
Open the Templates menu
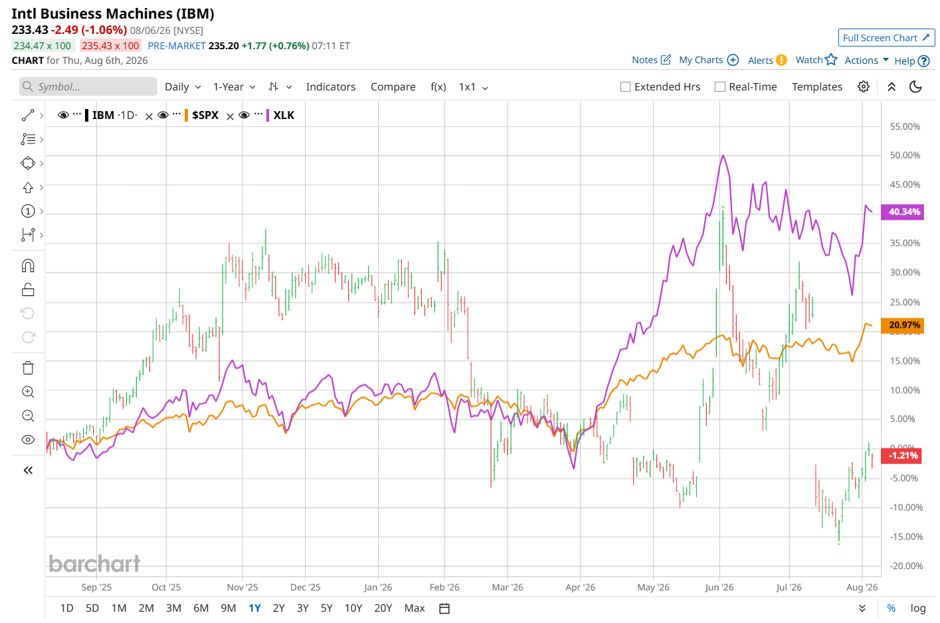(817, 86)
